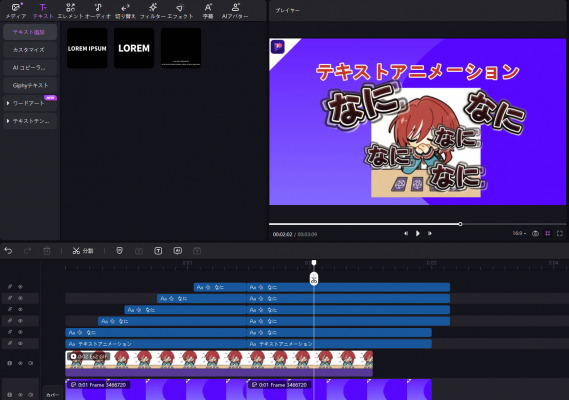This screenshot has width=569, height=400.
Task: Select the first 0:01 Frame 3466720 clip
Action: (156, 389)
